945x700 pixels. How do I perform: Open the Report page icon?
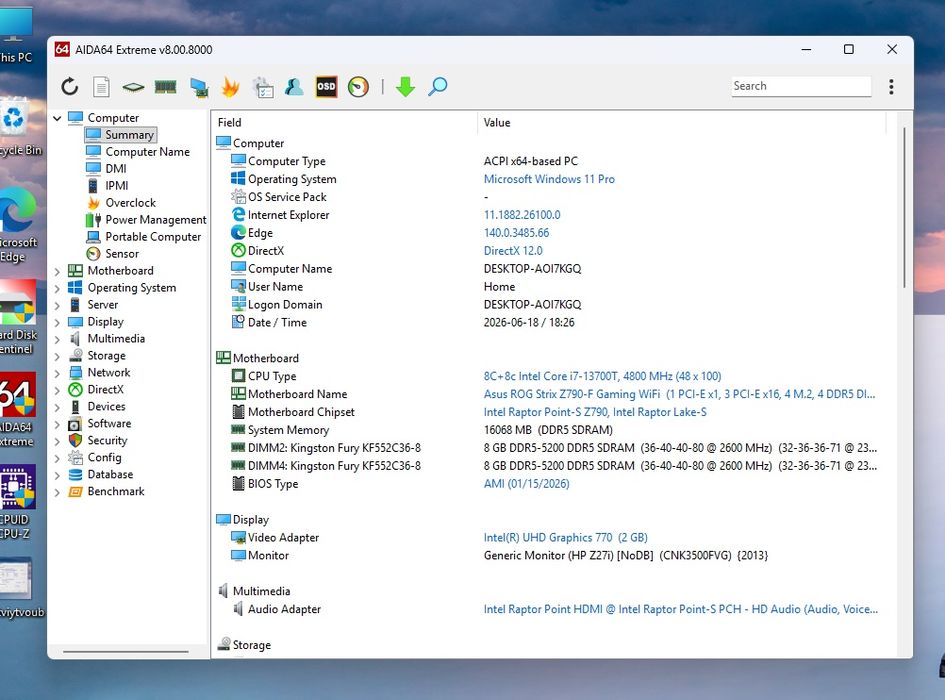(x=101, y=87)
